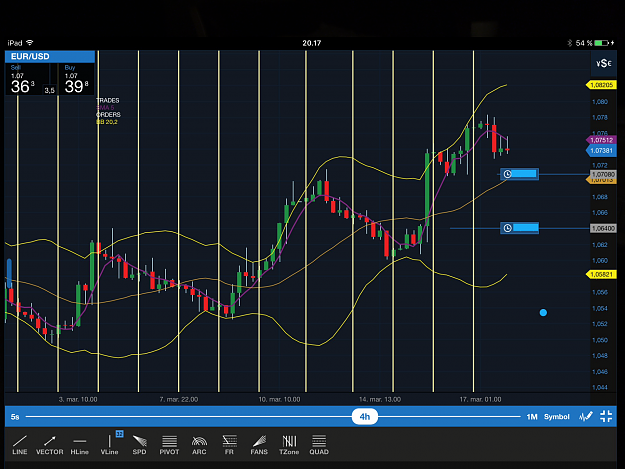Select the ARC drawing tool

pos(199,445)
